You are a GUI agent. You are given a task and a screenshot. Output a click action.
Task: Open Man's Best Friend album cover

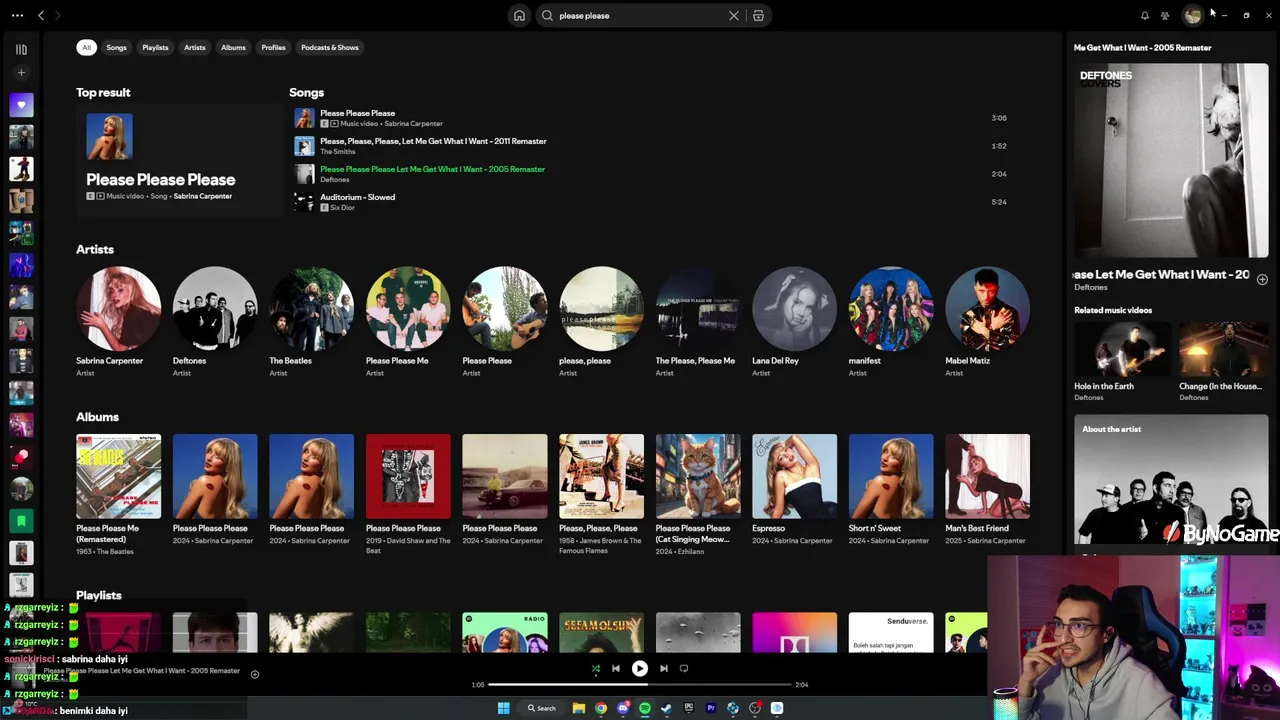[987, 476]
